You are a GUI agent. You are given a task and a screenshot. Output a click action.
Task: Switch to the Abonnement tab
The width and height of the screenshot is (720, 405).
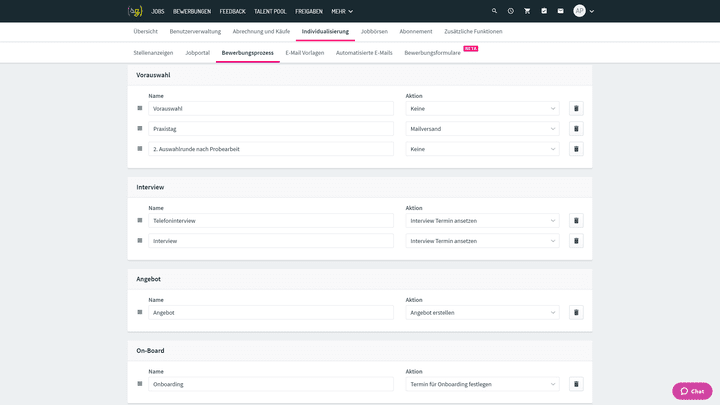coord(416,32)
